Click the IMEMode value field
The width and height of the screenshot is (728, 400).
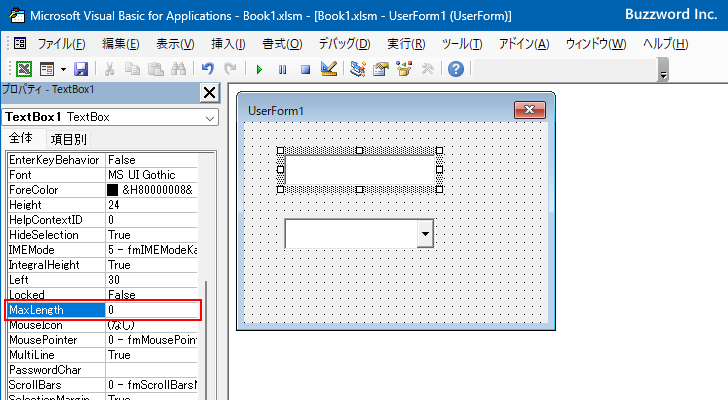pos(152,250)
